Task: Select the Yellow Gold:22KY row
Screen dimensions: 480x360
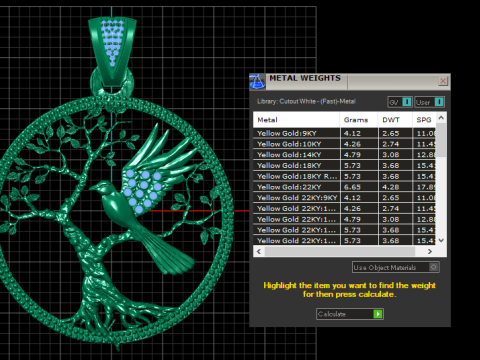Action: [344, 187]
